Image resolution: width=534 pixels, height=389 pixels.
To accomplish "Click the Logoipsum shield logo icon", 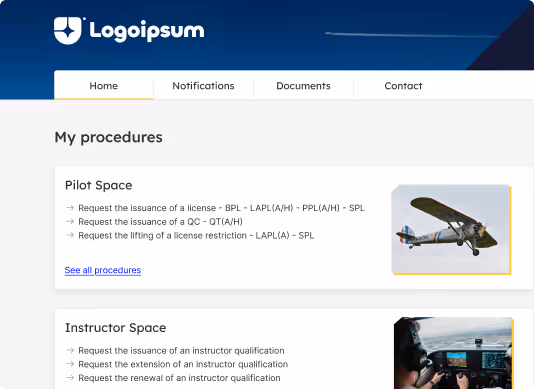I will [68, 31].
